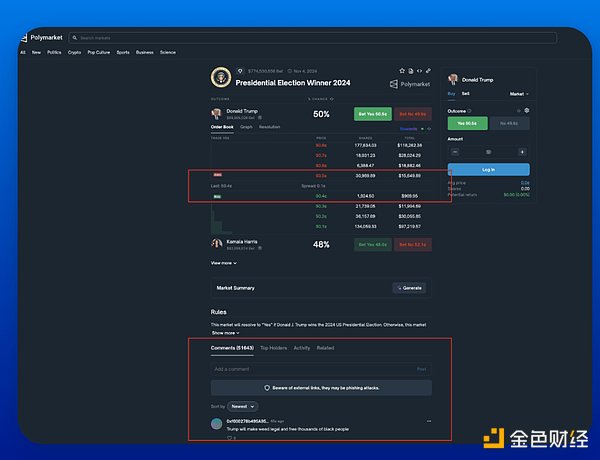The width and height of the screenshot is (600, 460).
Task: Open the outcome settings gear icon
Action: point(526,110)
